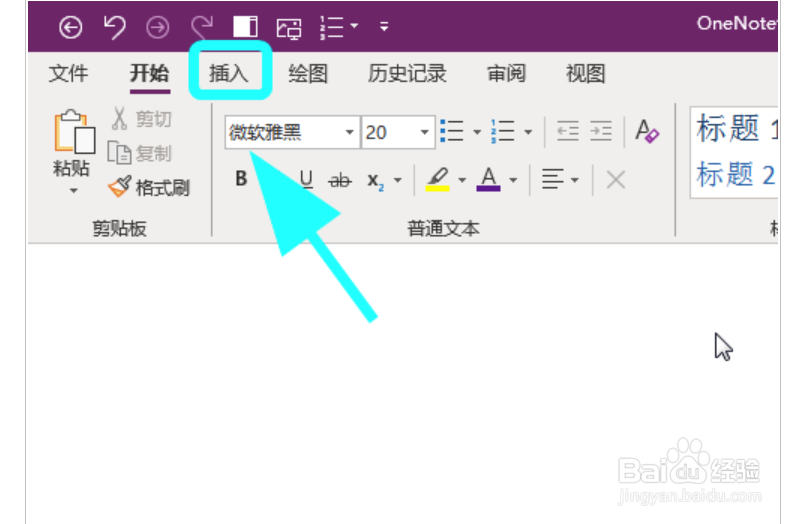Screen dimensions: 806x524
Task: Open highlight color dropdown arrow
Action: [x=462, y=180]
